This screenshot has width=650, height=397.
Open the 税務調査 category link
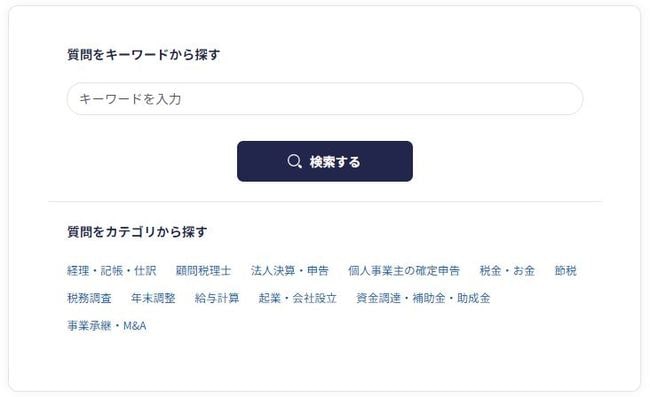tap(89, 298)
